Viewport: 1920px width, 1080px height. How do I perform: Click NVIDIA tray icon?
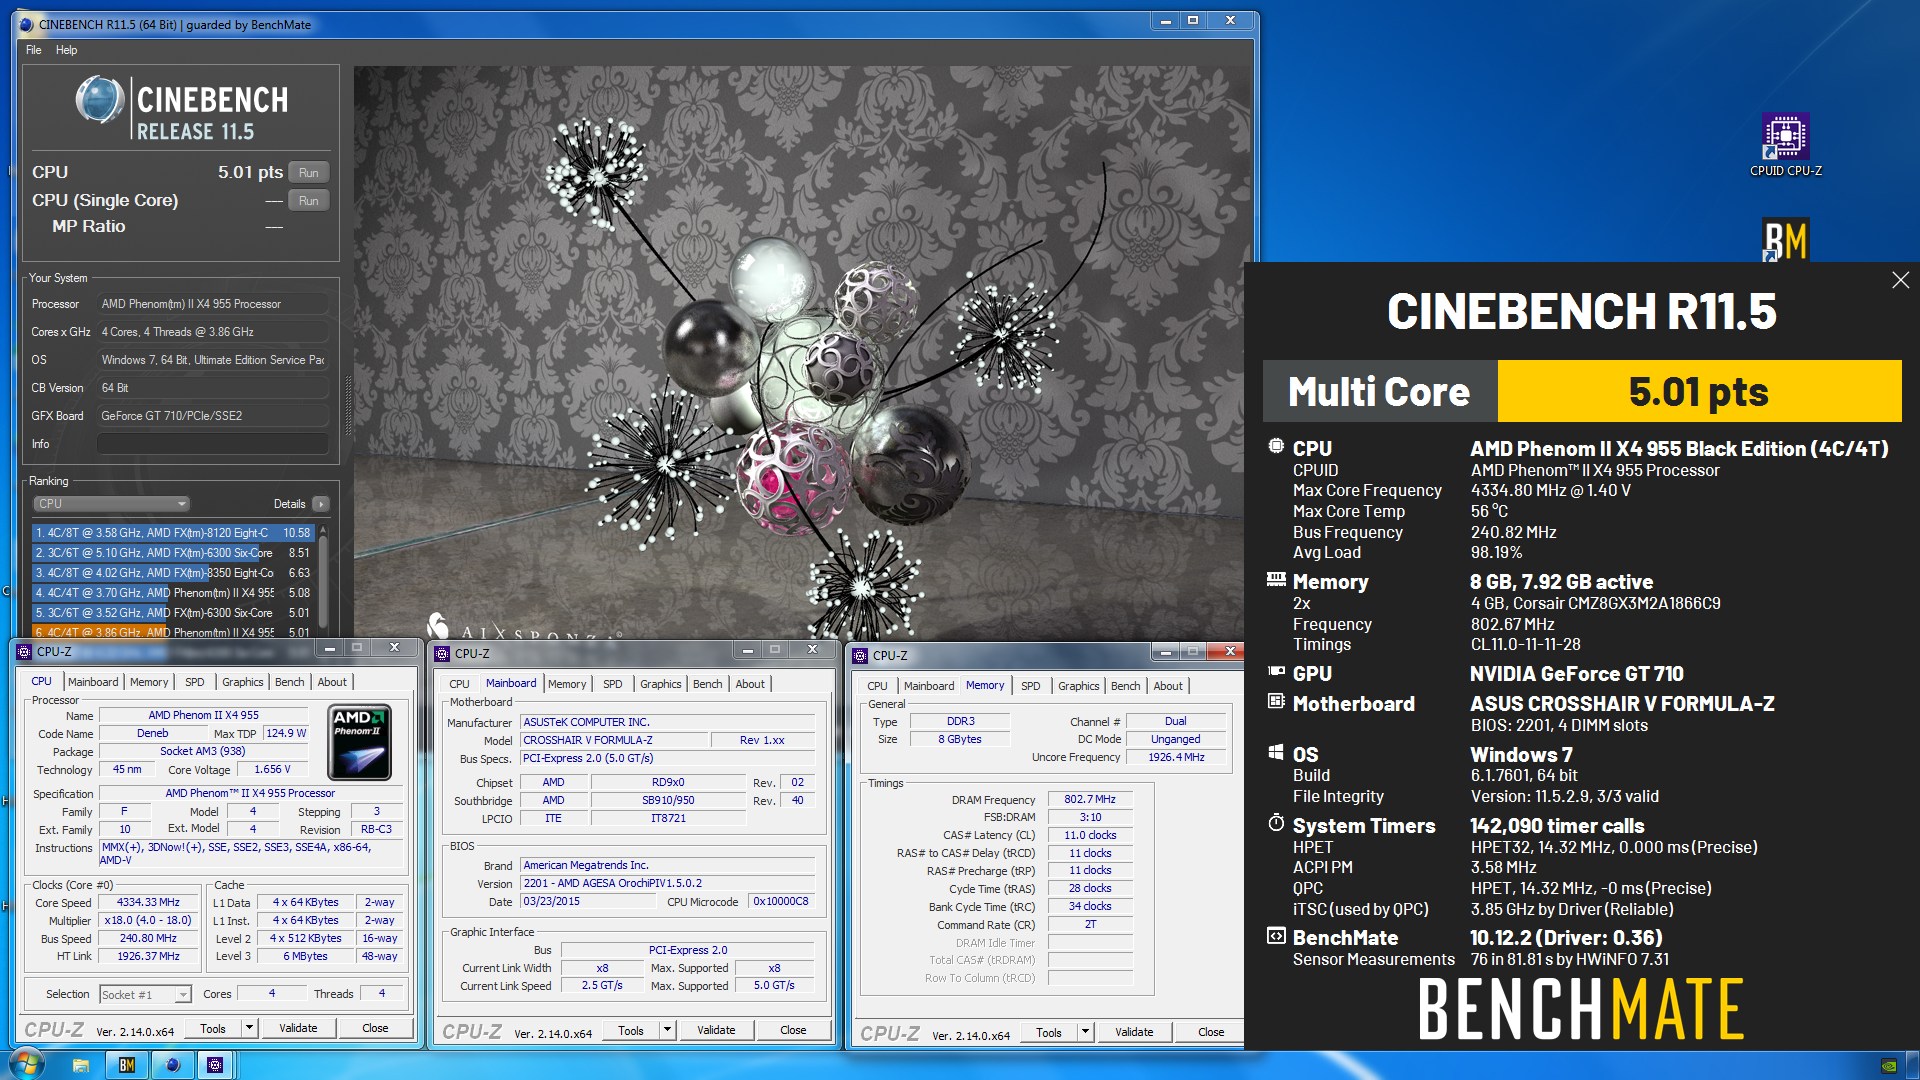[x=1889, y=1066]
